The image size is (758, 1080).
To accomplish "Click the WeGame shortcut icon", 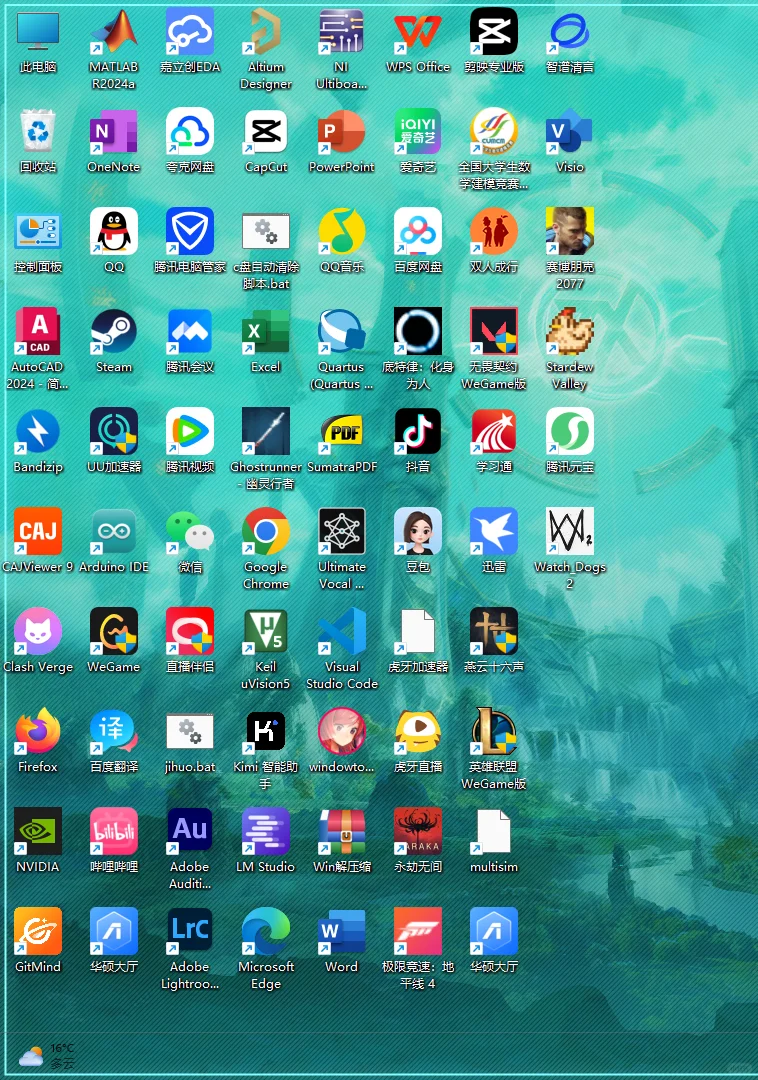I will point(114,631).
